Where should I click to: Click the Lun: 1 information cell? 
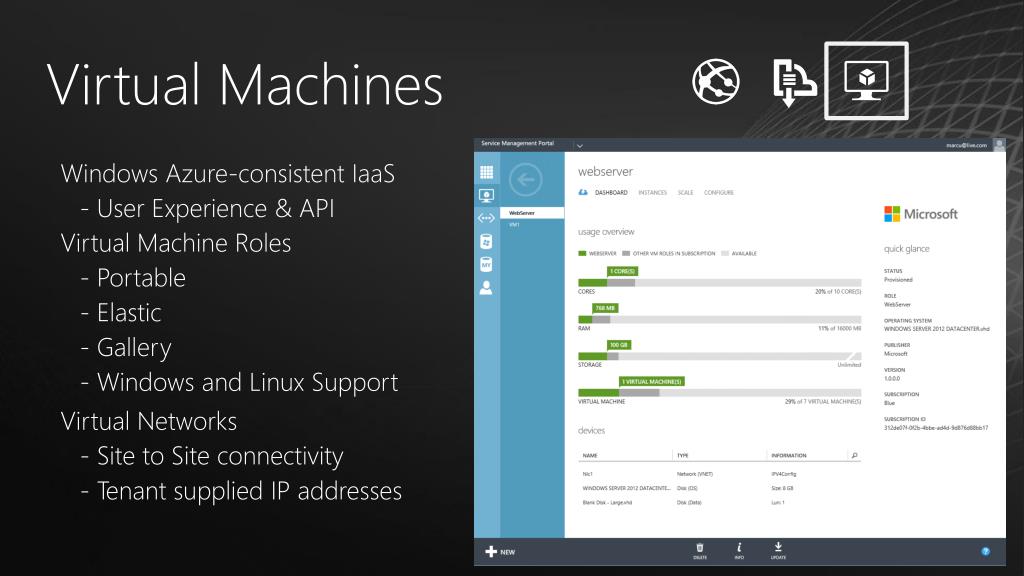[778, 503]
